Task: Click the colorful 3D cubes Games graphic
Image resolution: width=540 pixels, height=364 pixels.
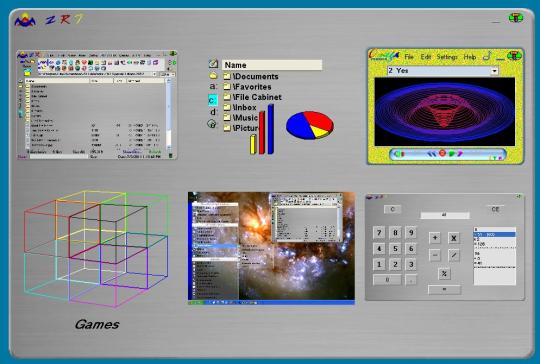Action: tap(96, 249)
